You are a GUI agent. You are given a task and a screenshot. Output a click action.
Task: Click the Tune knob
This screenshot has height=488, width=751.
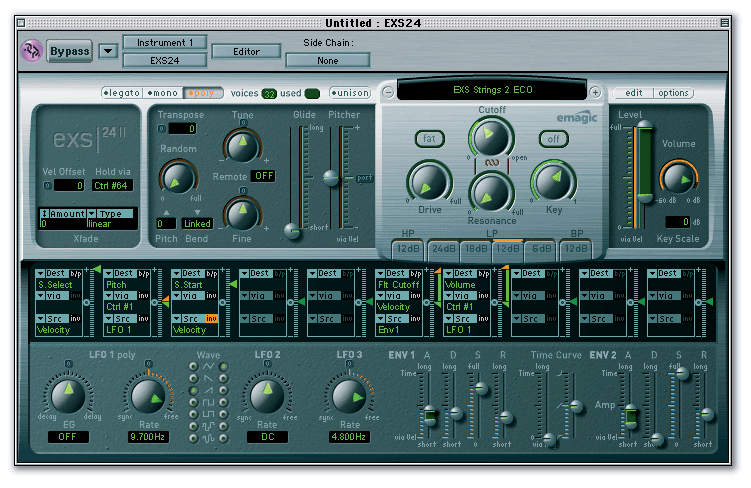coord(242,147)
